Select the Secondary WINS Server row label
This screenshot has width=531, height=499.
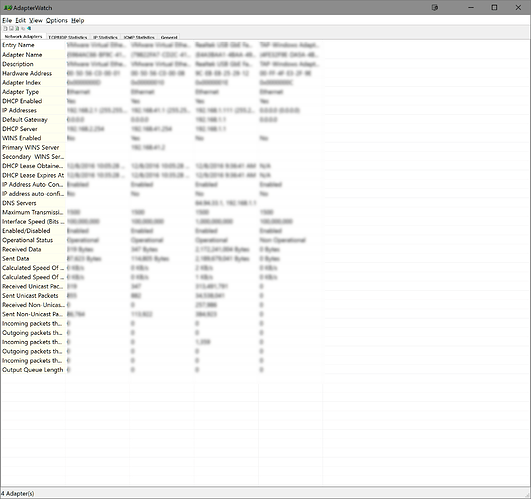point(33,157)
